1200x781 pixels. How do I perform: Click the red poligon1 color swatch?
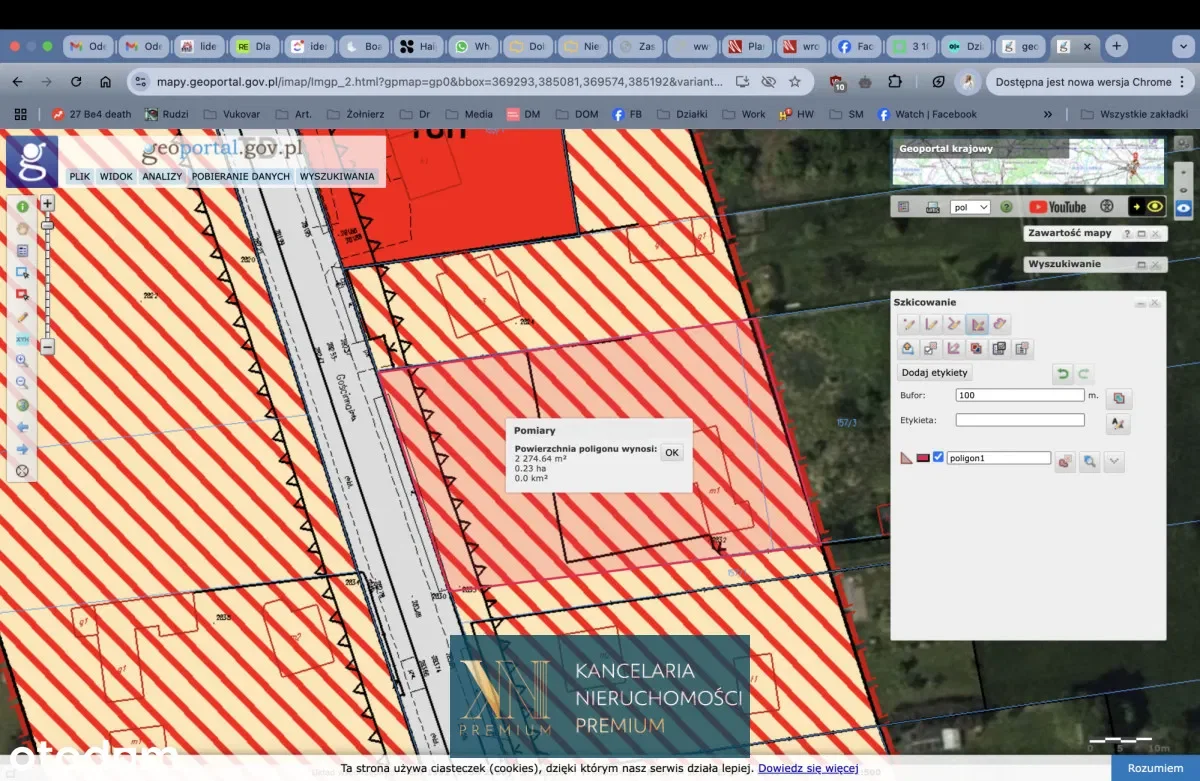(922, 458)
